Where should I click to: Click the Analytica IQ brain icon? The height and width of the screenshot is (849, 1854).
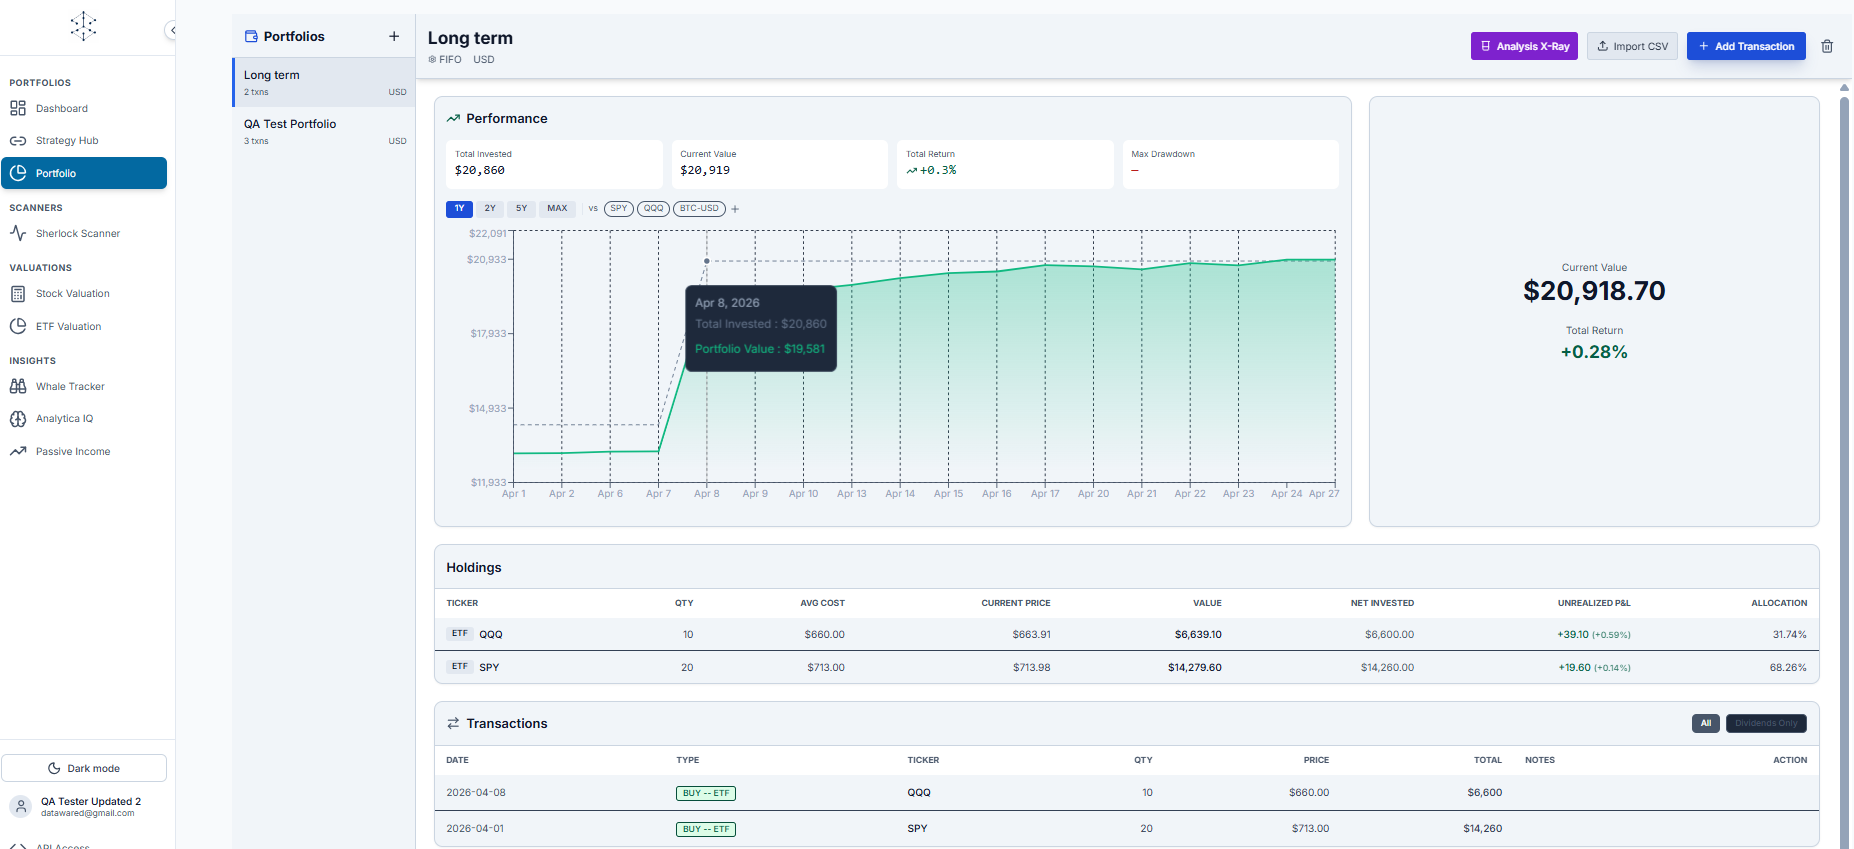click(18, 419)
